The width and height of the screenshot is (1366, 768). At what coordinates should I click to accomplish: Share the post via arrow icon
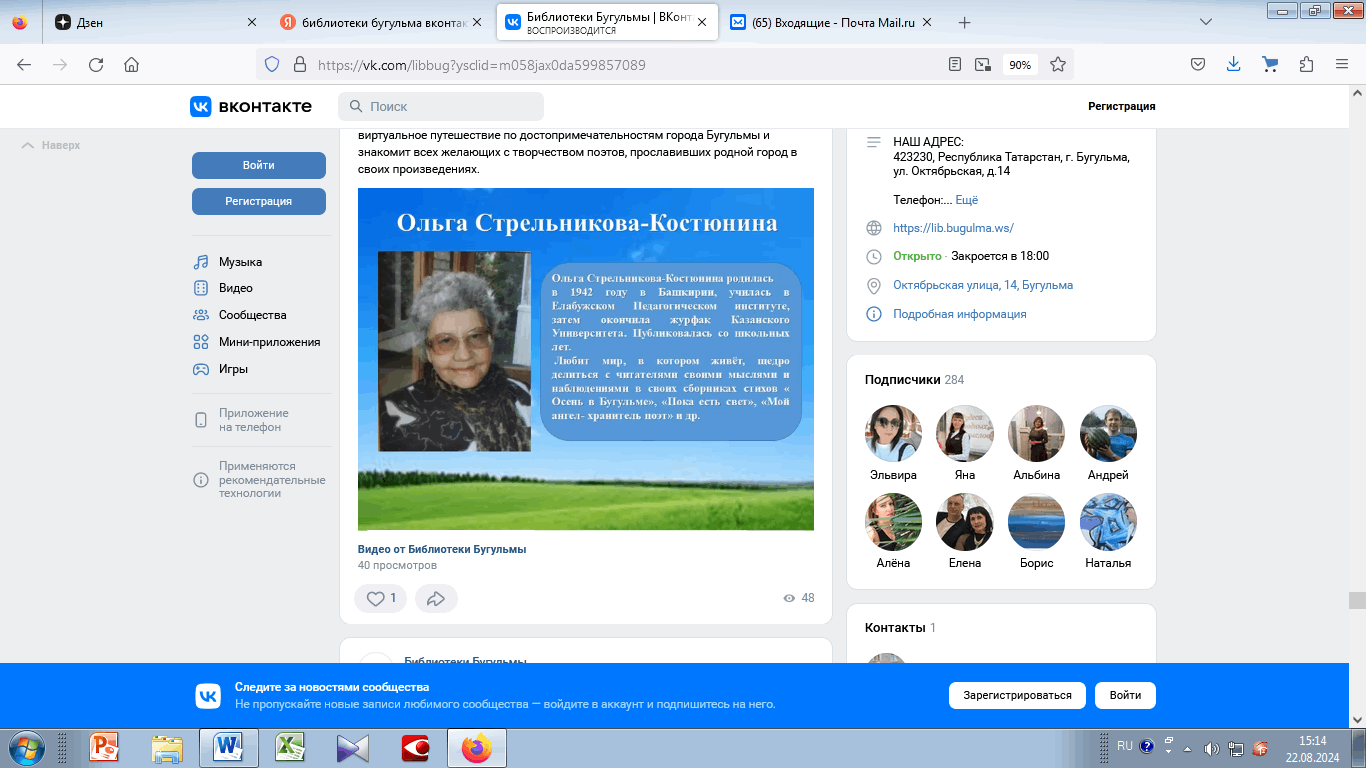[436, 598]
